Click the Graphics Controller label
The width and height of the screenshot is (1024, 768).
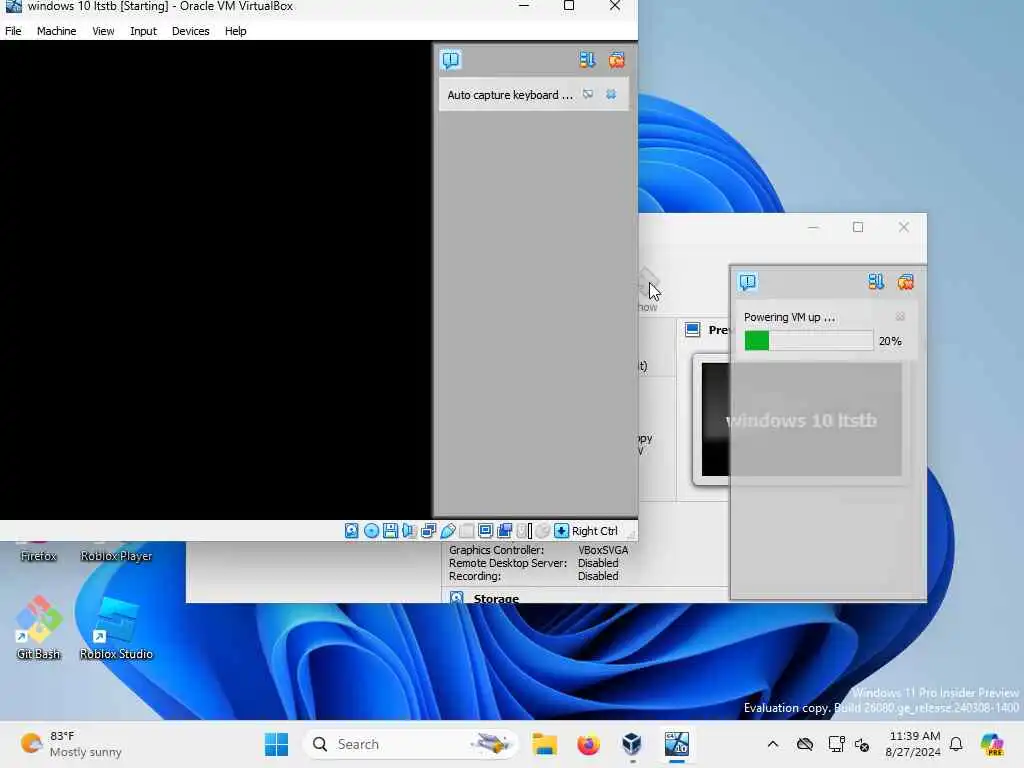pyautogui.click(x=496, y=550)
